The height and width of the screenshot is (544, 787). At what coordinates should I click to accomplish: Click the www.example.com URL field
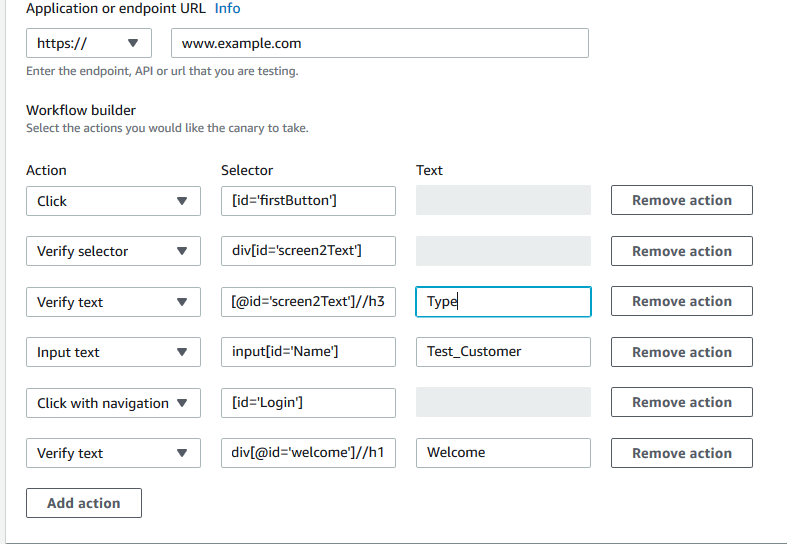click(380, 43)
